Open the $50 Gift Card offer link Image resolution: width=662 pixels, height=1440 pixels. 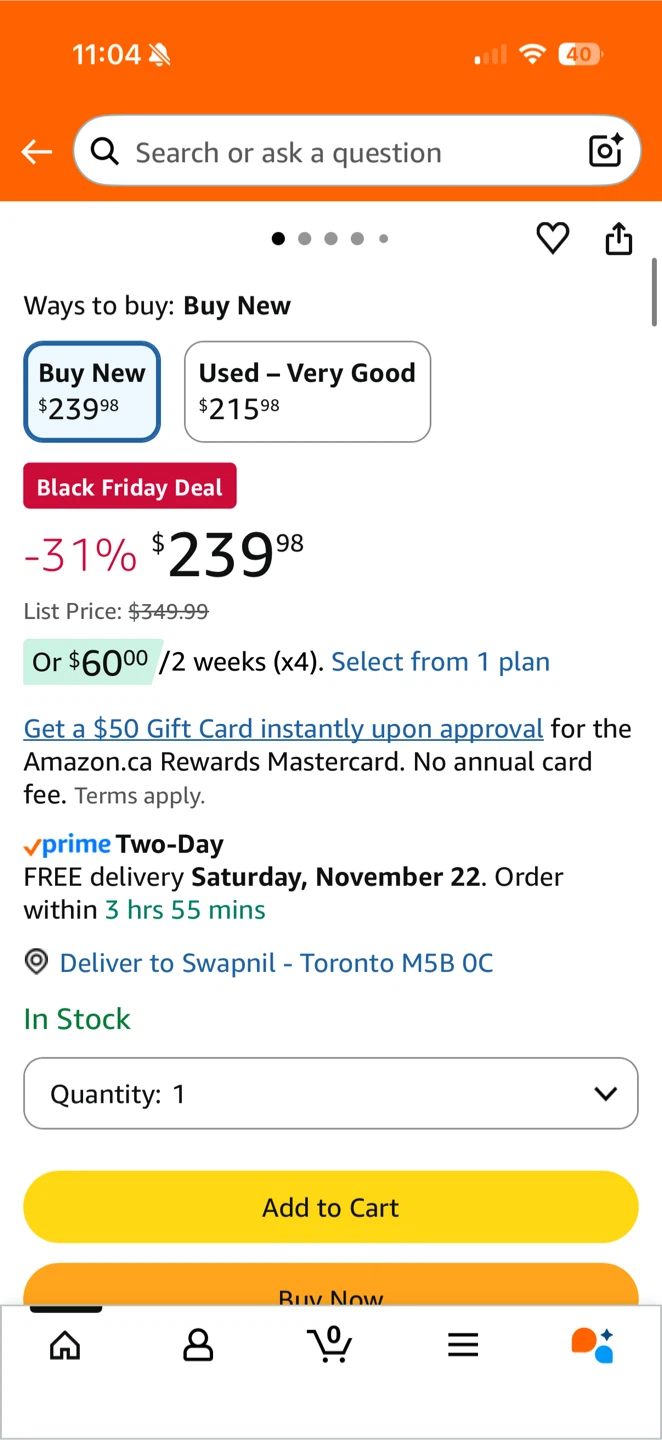(x=283, y=728)
